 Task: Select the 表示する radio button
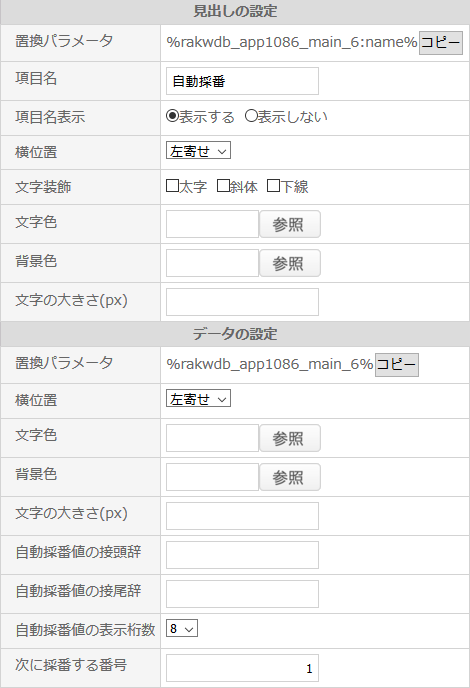click(x=172, y=116)
